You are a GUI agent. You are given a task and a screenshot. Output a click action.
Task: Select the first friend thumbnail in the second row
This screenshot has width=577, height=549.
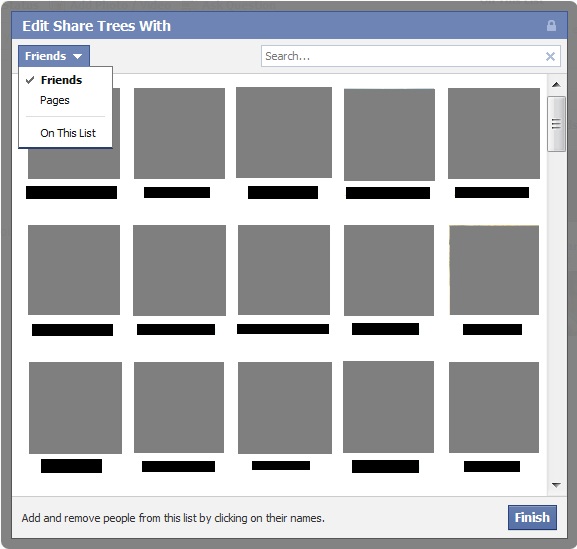(74, 270)
